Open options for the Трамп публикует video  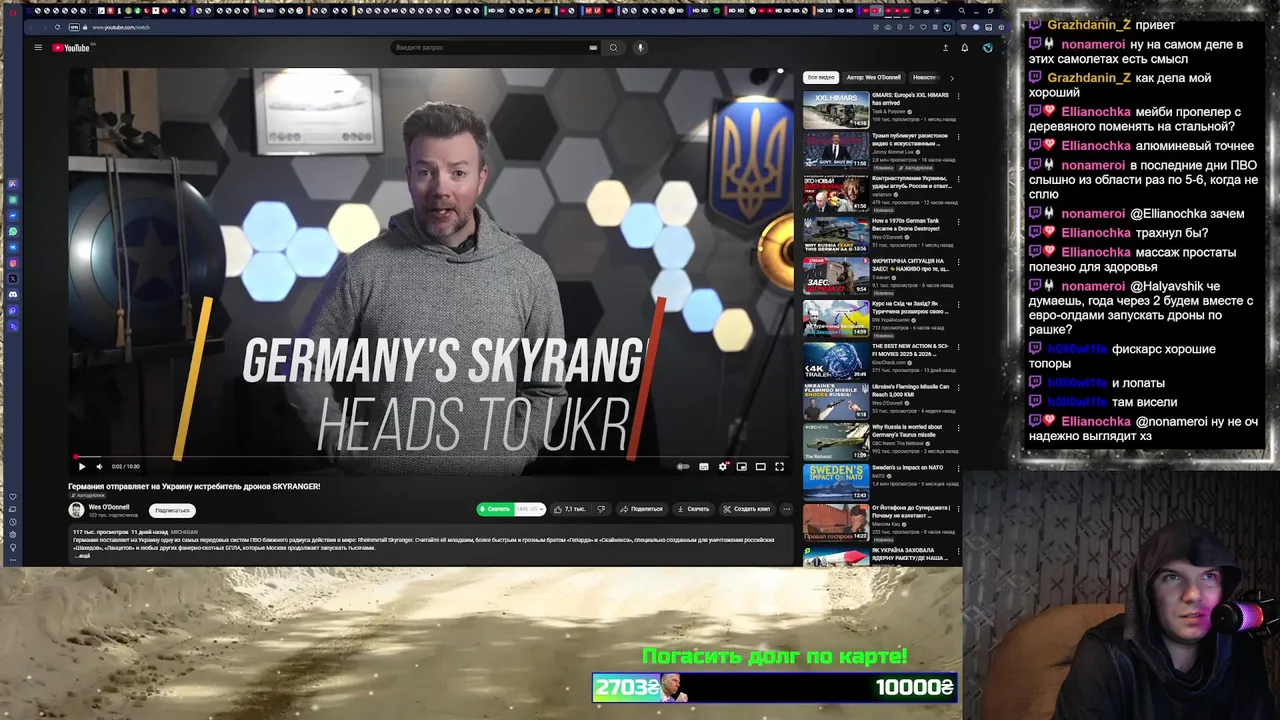(958, 138)
